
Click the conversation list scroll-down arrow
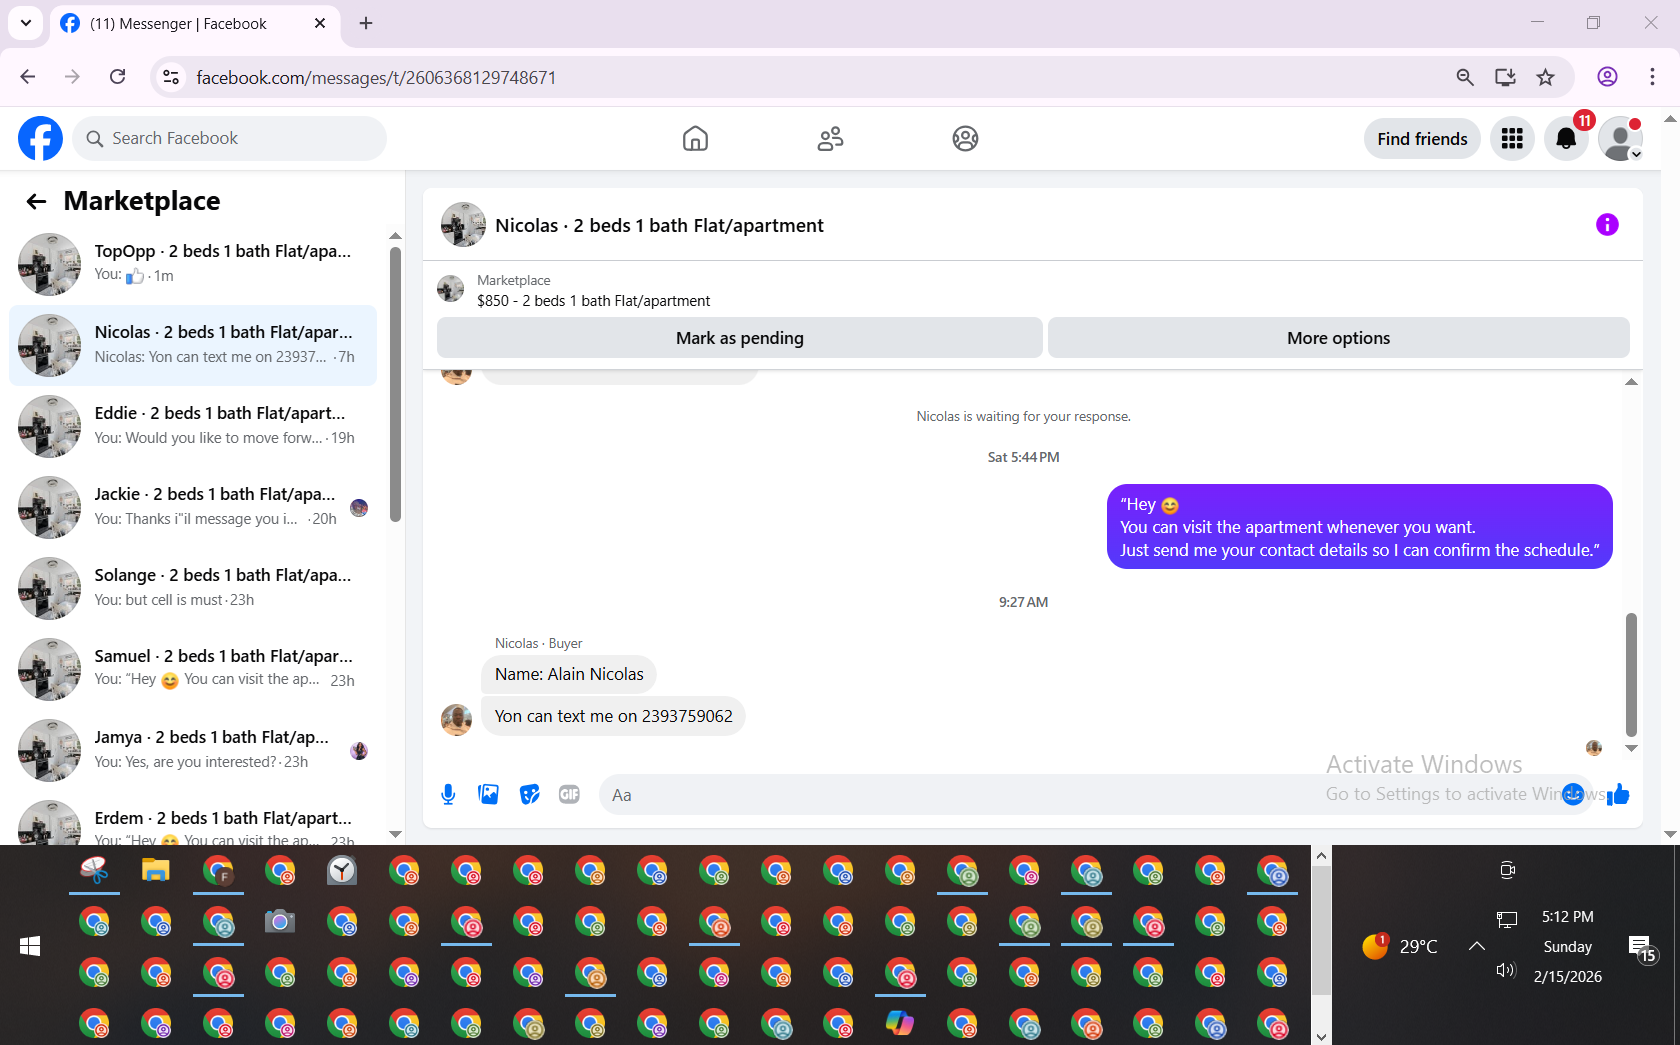click(x=395, y=834)
